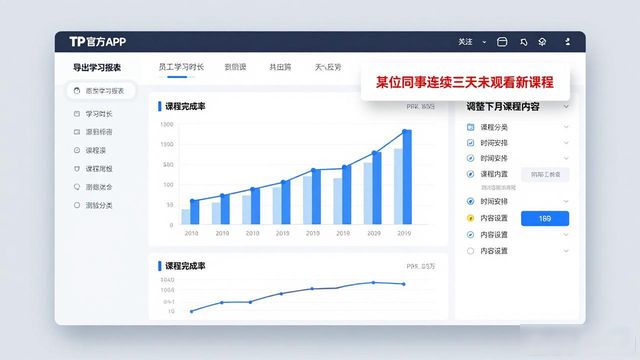Click the cube icon in top bar
640x360 pixels.
pyautogui.click(x=542, y=42)
